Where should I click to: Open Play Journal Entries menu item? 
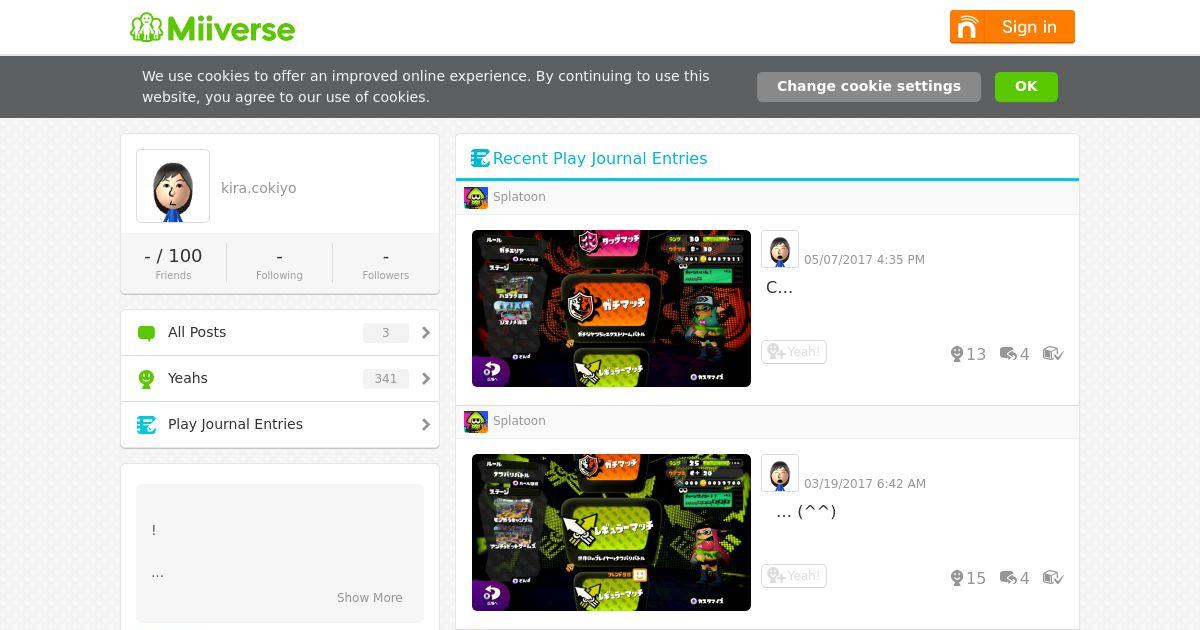point(280,425)
